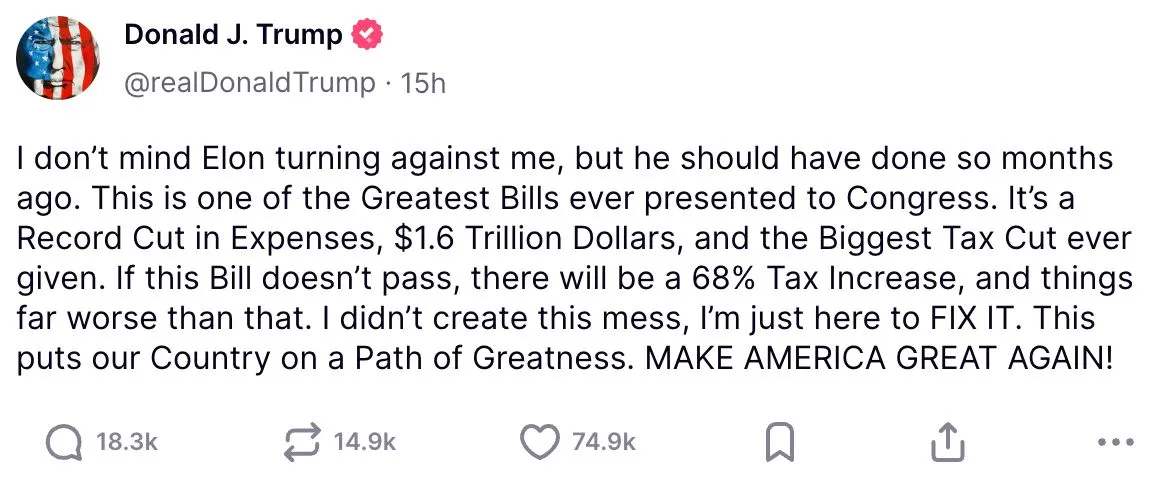Click the MAKE AMERICA GREAT AGAIN! text
Image resolution: width=1170 pixels, height=484 pixels.
coord(879,359)
